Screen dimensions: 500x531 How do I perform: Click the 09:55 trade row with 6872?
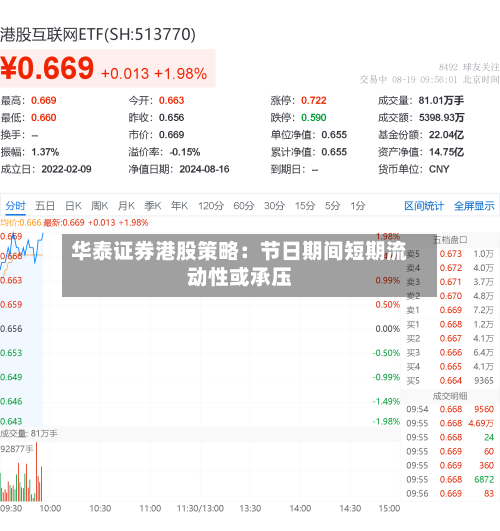click(x=450, y=480)
